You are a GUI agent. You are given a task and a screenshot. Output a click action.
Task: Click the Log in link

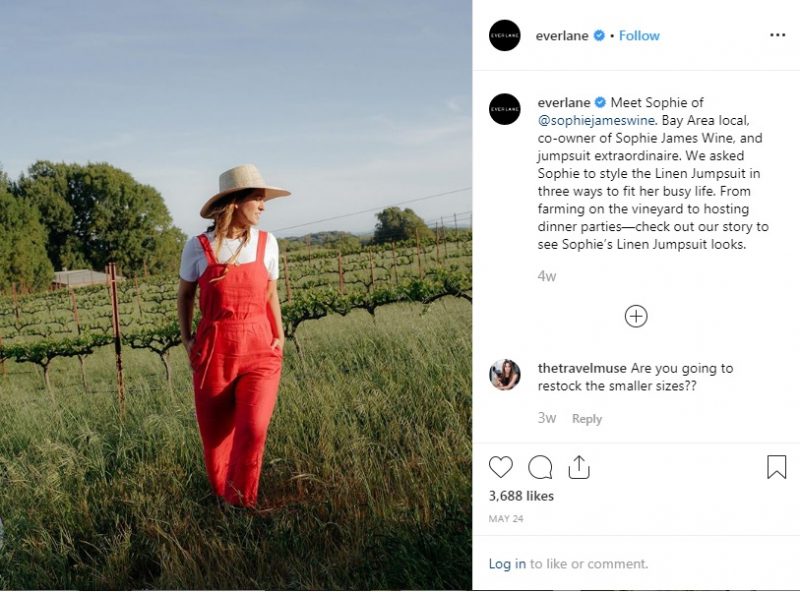[507, 563]
